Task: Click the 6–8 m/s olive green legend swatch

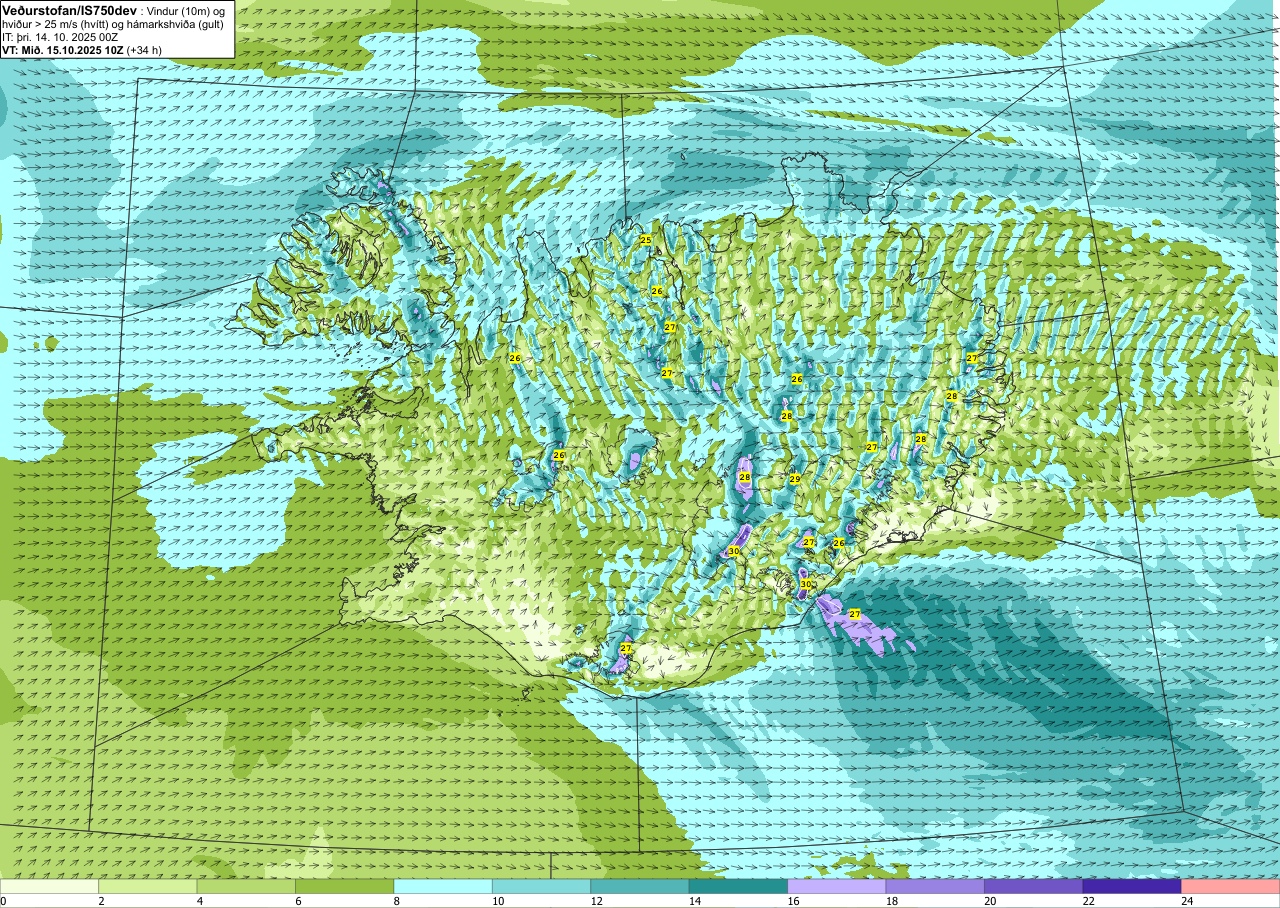Action: click(344, 886)
